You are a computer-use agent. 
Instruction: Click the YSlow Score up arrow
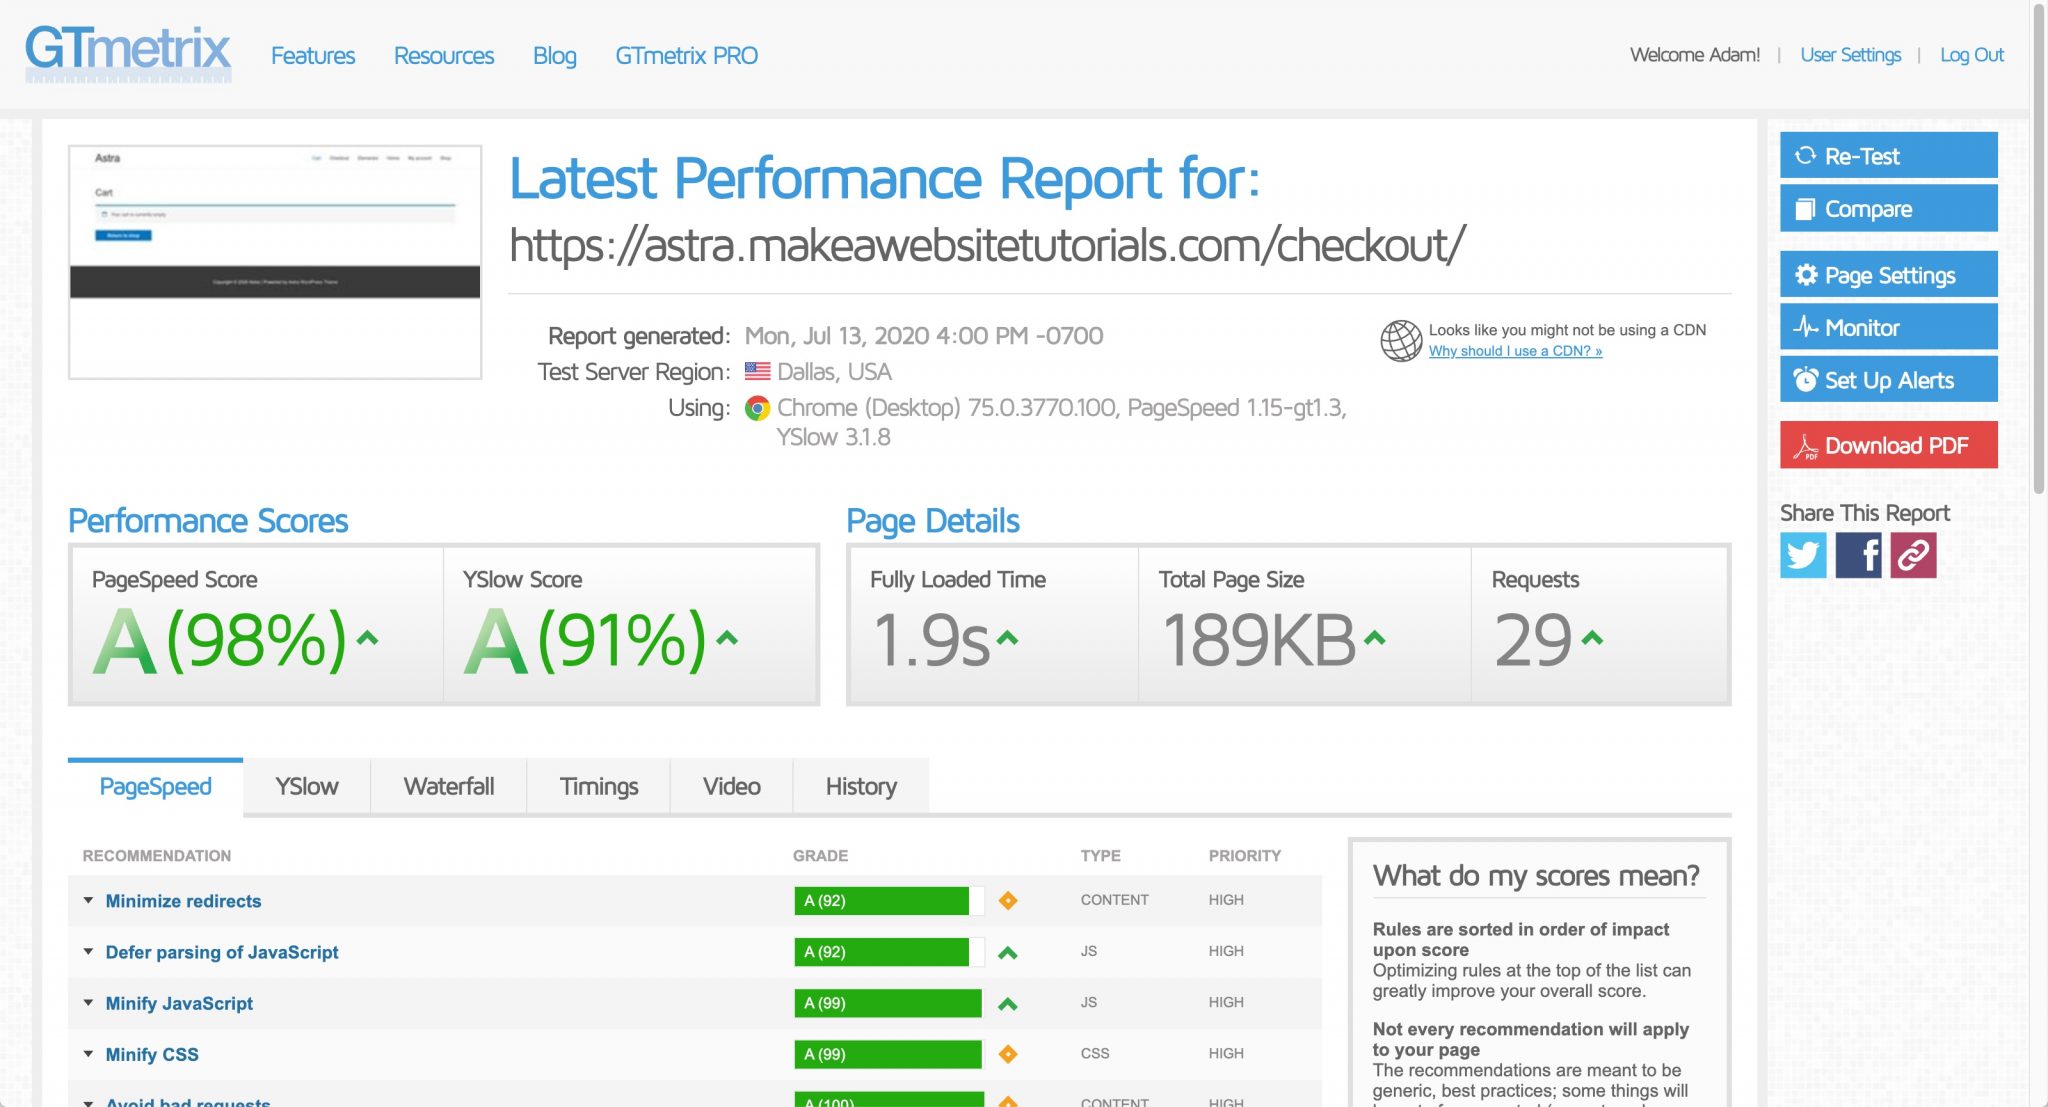point(727,637)
